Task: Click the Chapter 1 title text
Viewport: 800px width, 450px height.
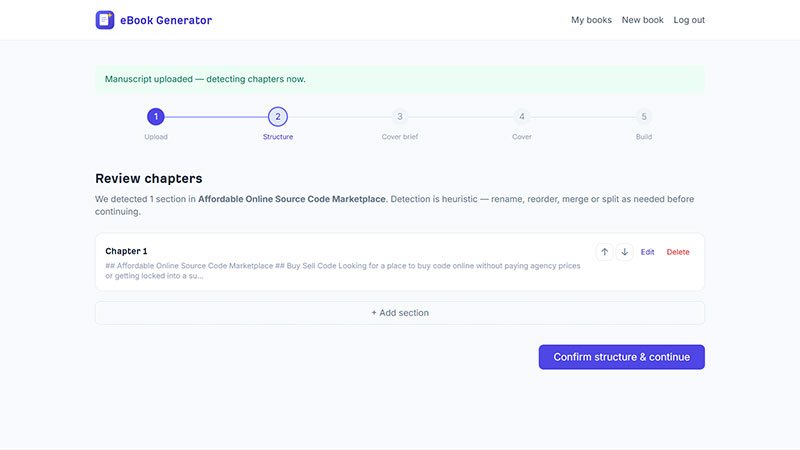Action: [126, 251]
